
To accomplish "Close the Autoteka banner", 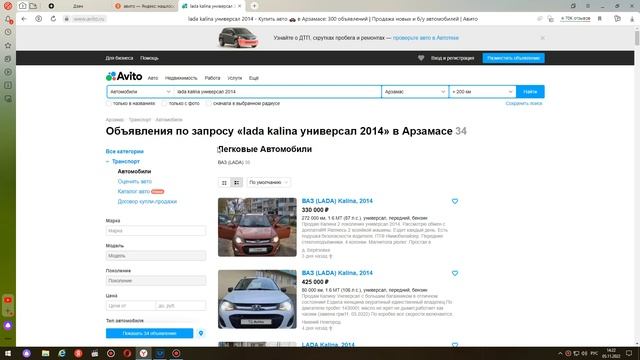I will pyautogui.click(x=542, y=38).
